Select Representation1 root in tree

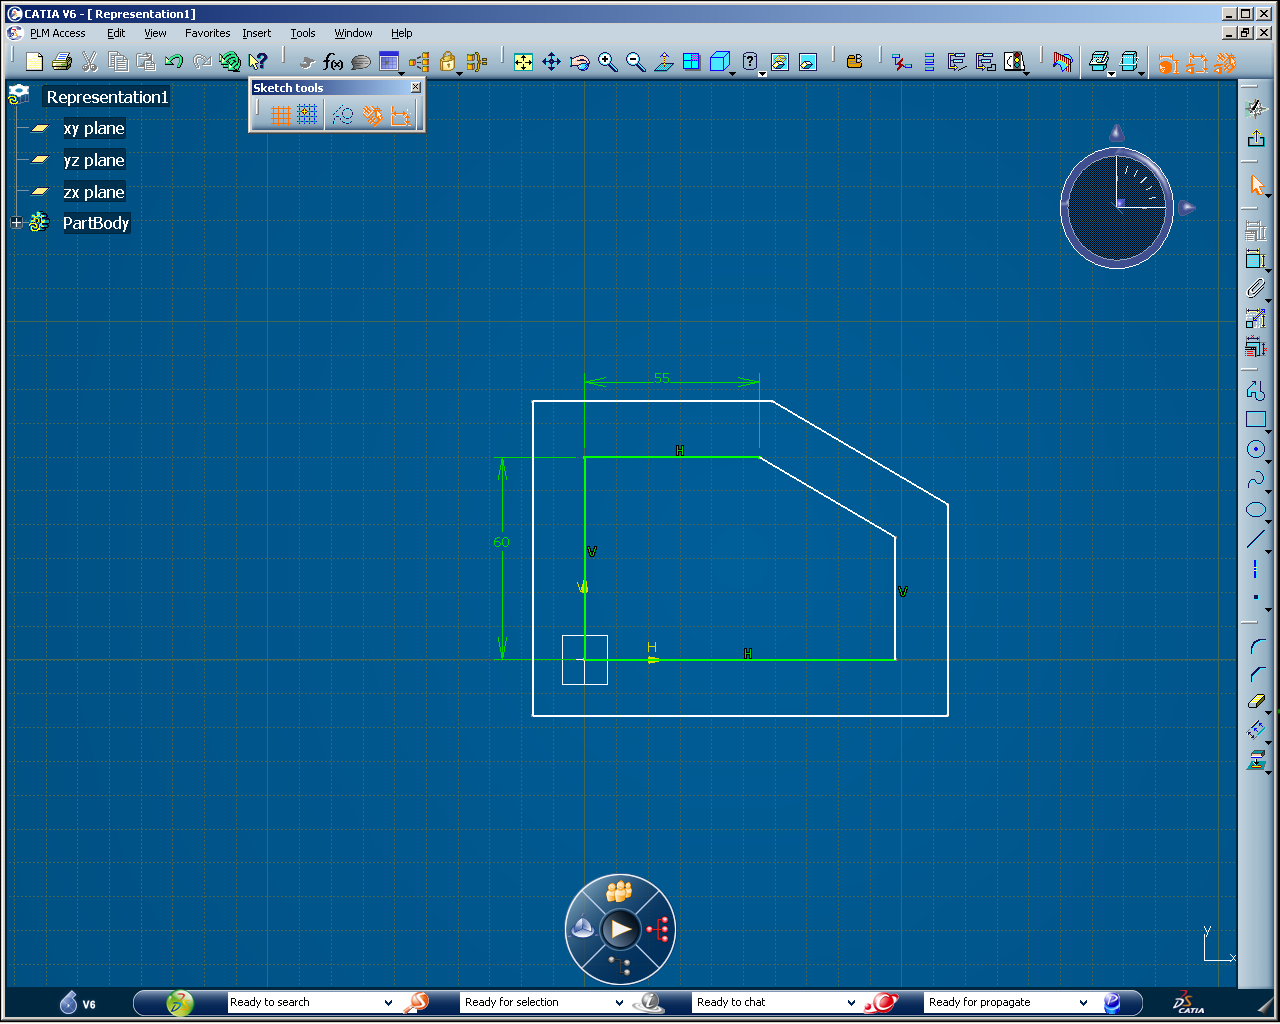[108, 97]
